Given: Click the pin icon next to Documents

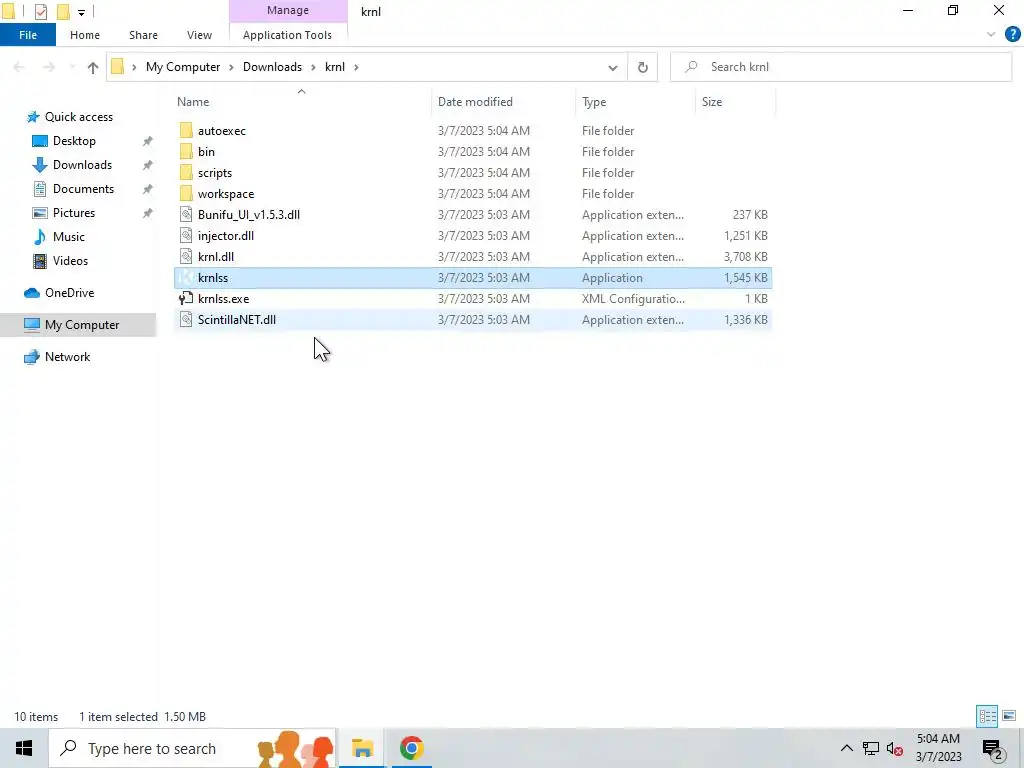Looking at the screenshot, I should pos(148,189).
